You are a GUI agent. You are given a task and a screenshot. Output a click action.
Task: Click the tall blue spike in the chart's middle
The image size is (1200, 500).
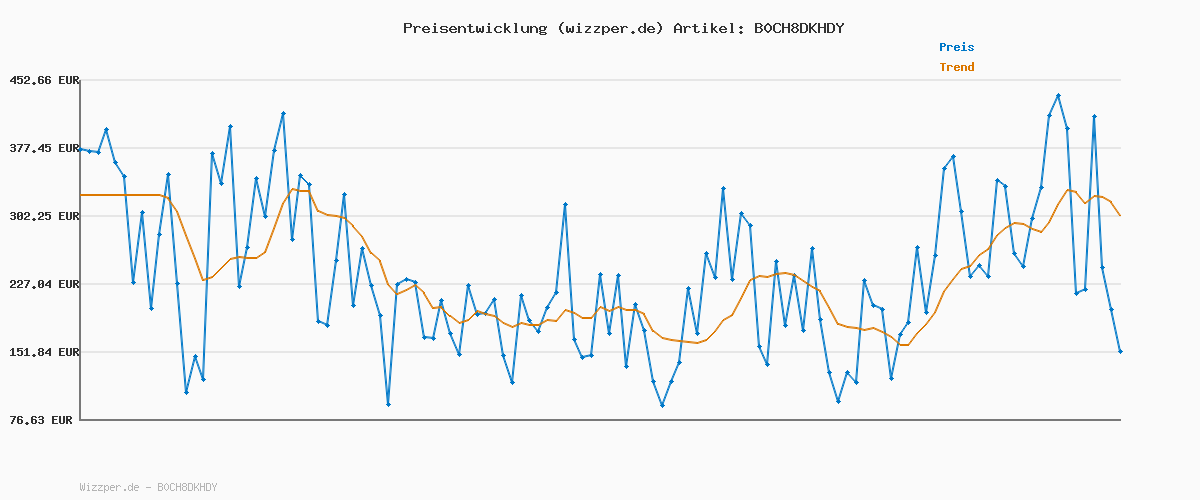tap(565, 205)
